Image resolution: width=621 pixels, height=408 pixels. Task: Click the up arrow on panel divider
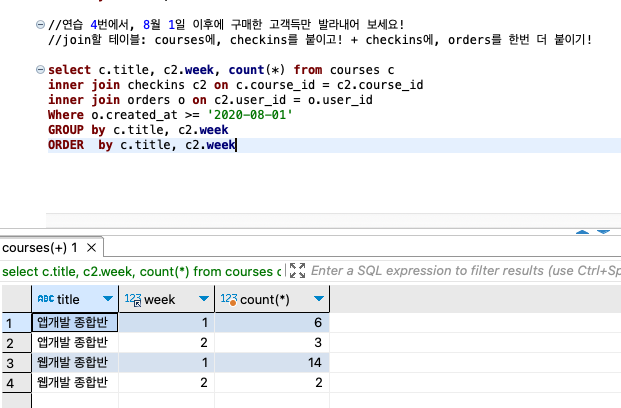pos(582,232)
